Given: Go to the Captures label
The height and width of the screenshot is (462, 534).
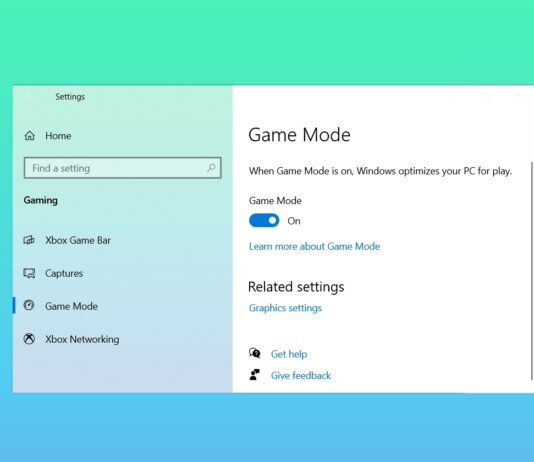Looking at the screenshot, I should [64, 273].
